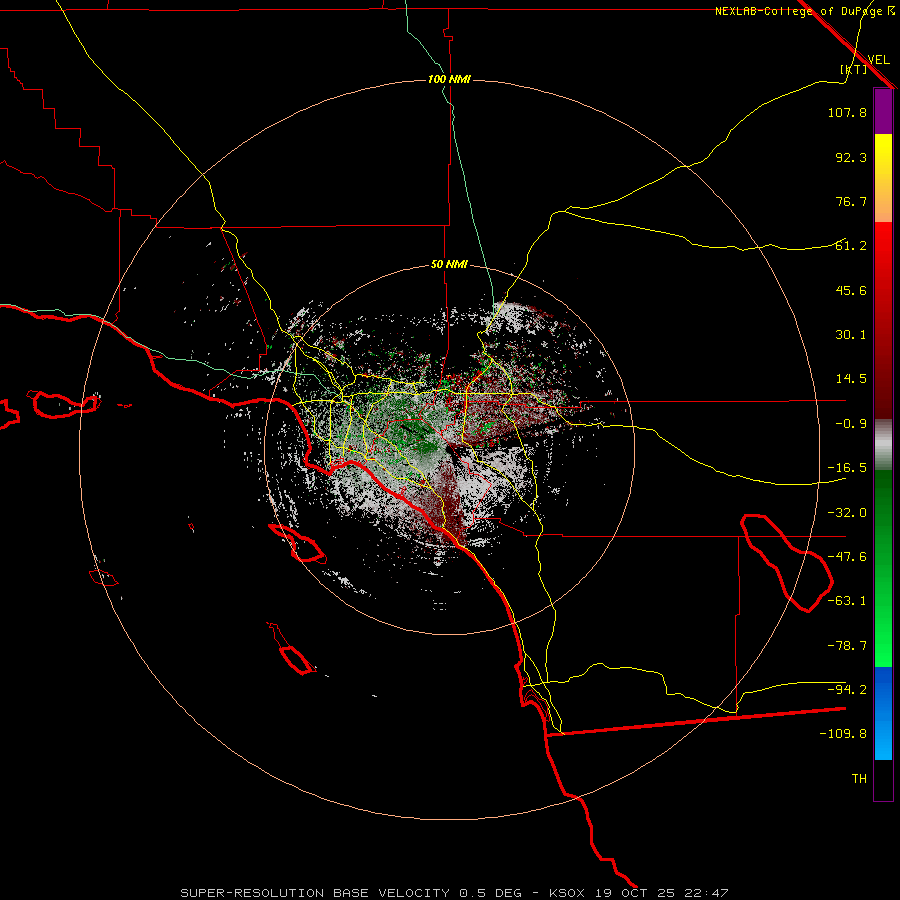The height and width of the screenshot is (900, 900).
Task: Click the bright green segment of color bar
Action: tap(883, 568)
